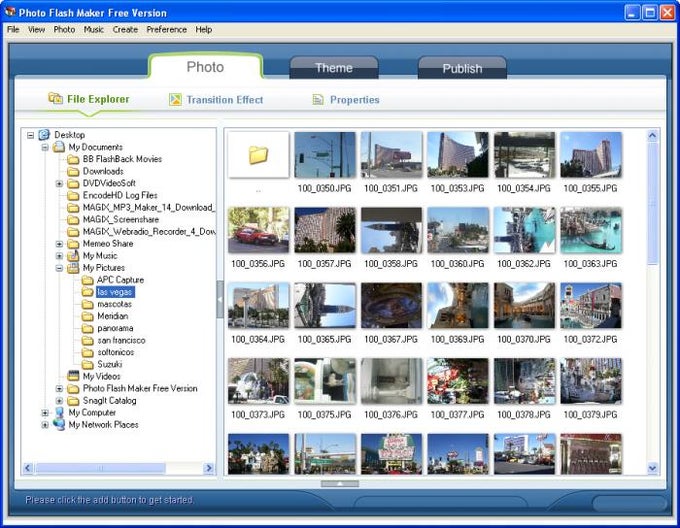
Task: Select the MAGIX_Screenshare folder
Action: (121, 220)
